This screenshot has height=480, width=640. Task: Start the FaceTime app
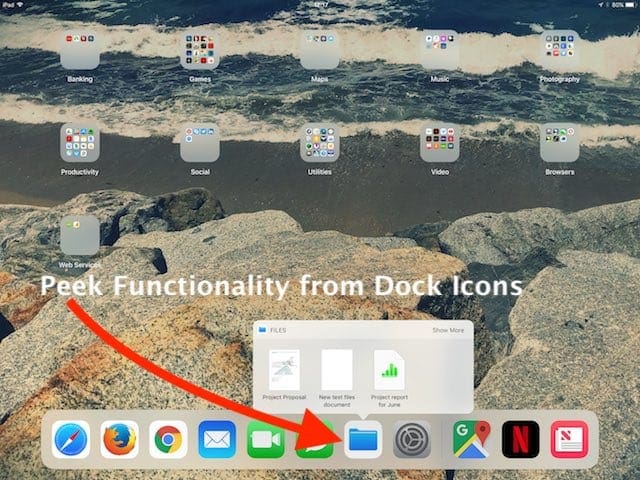pyautogui.click(x=265, y=439)
